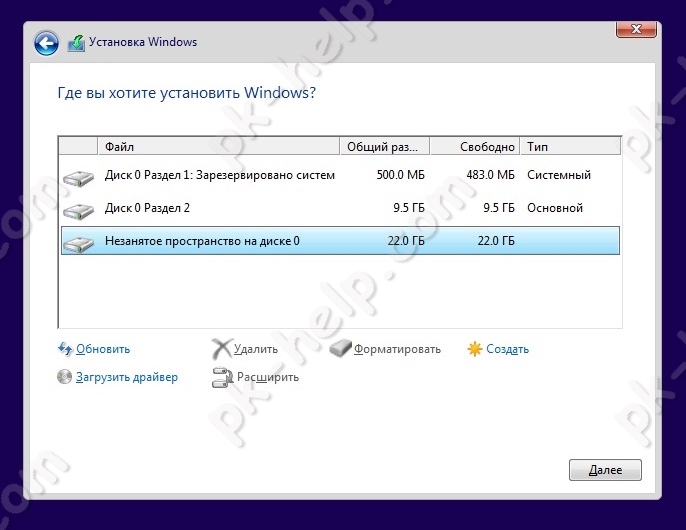Screen dimensions: 686x530
Task: Click the 500.0 МБ total size value
Action: coord(400,175)
